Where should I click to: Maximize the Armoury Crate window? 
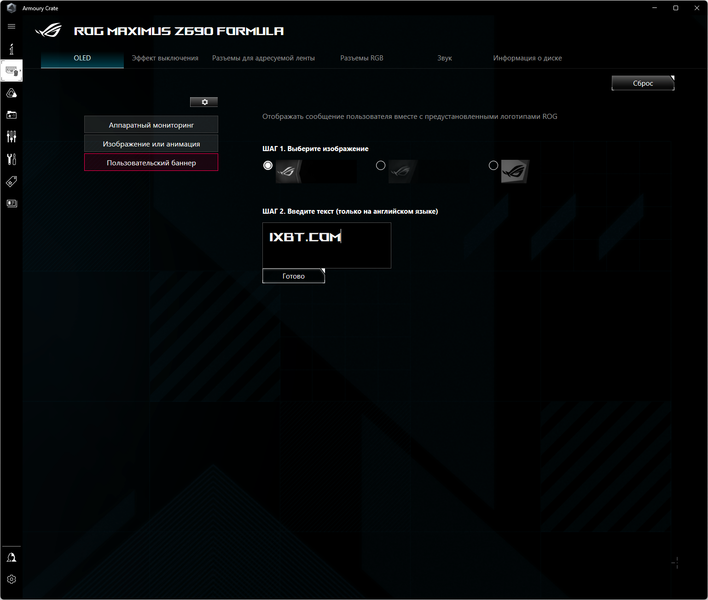tap(675, 8)
